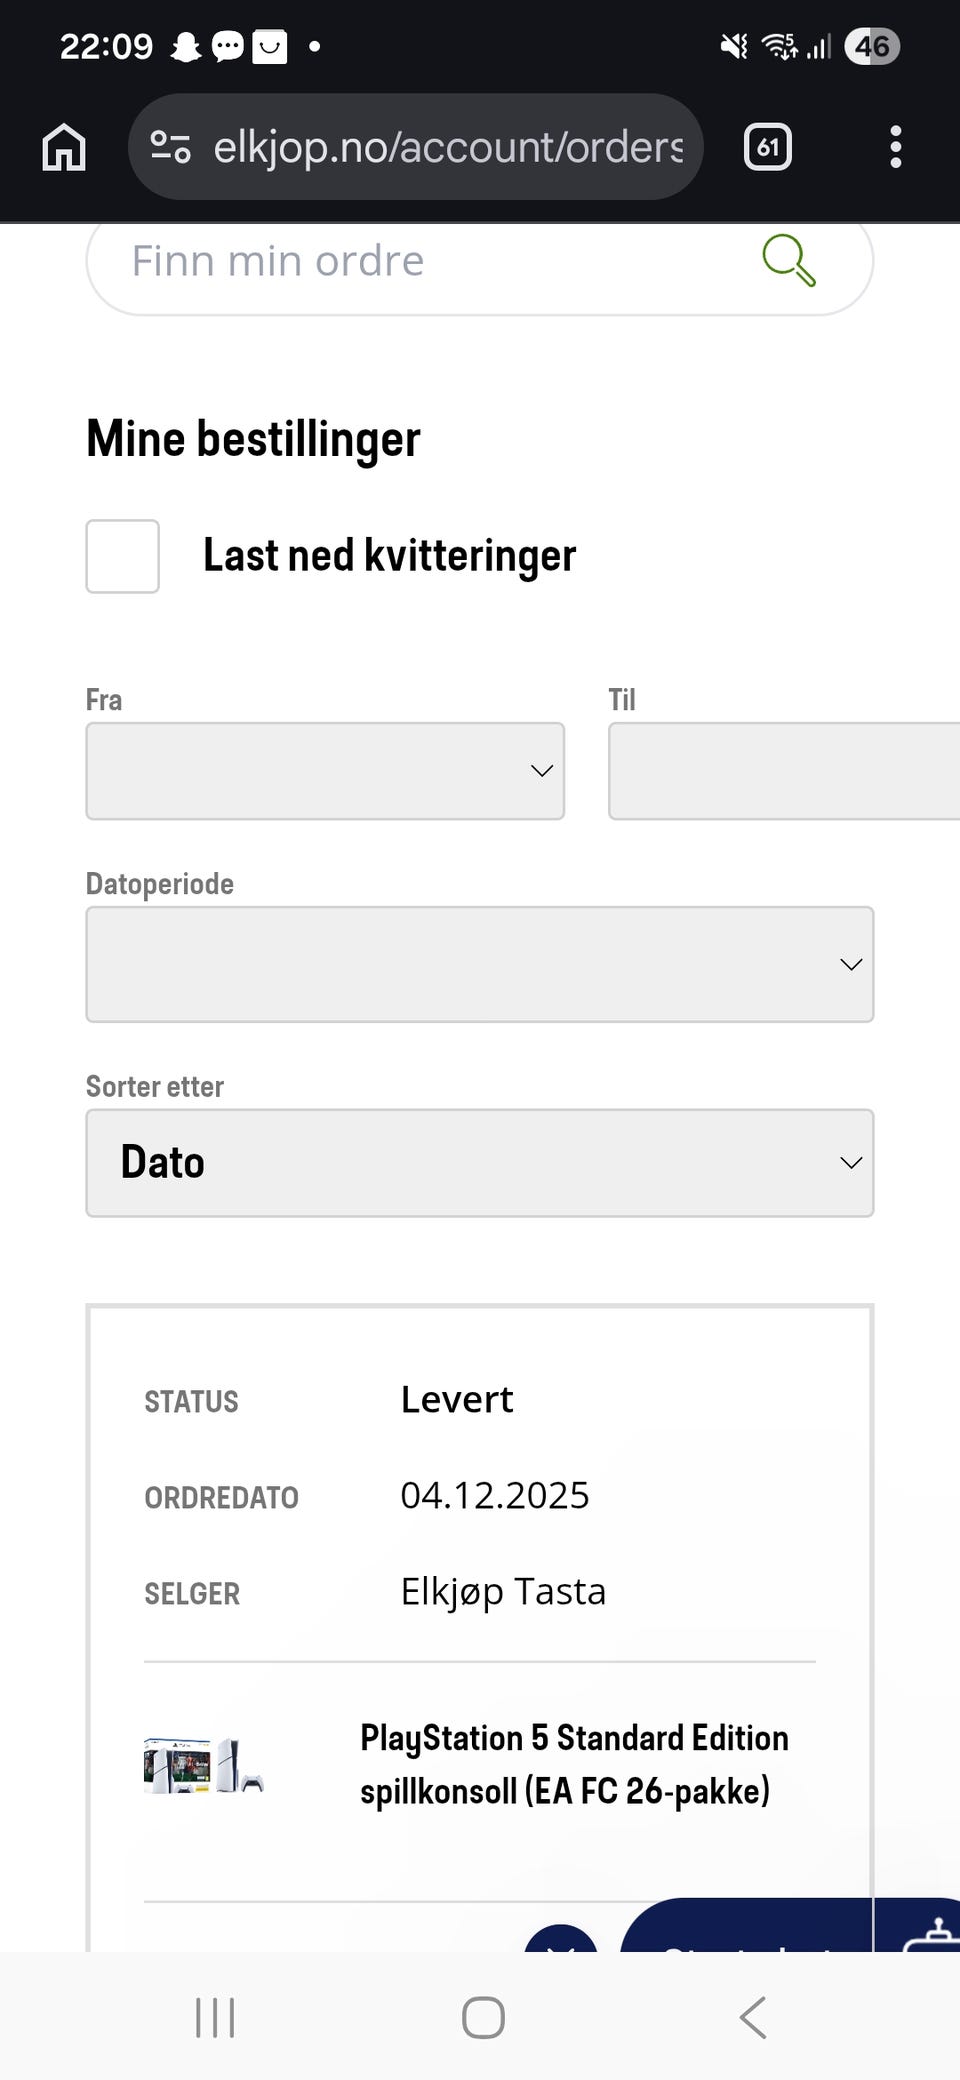
Task: Tap the Android recent apps button
Action: coord(215,2017)
